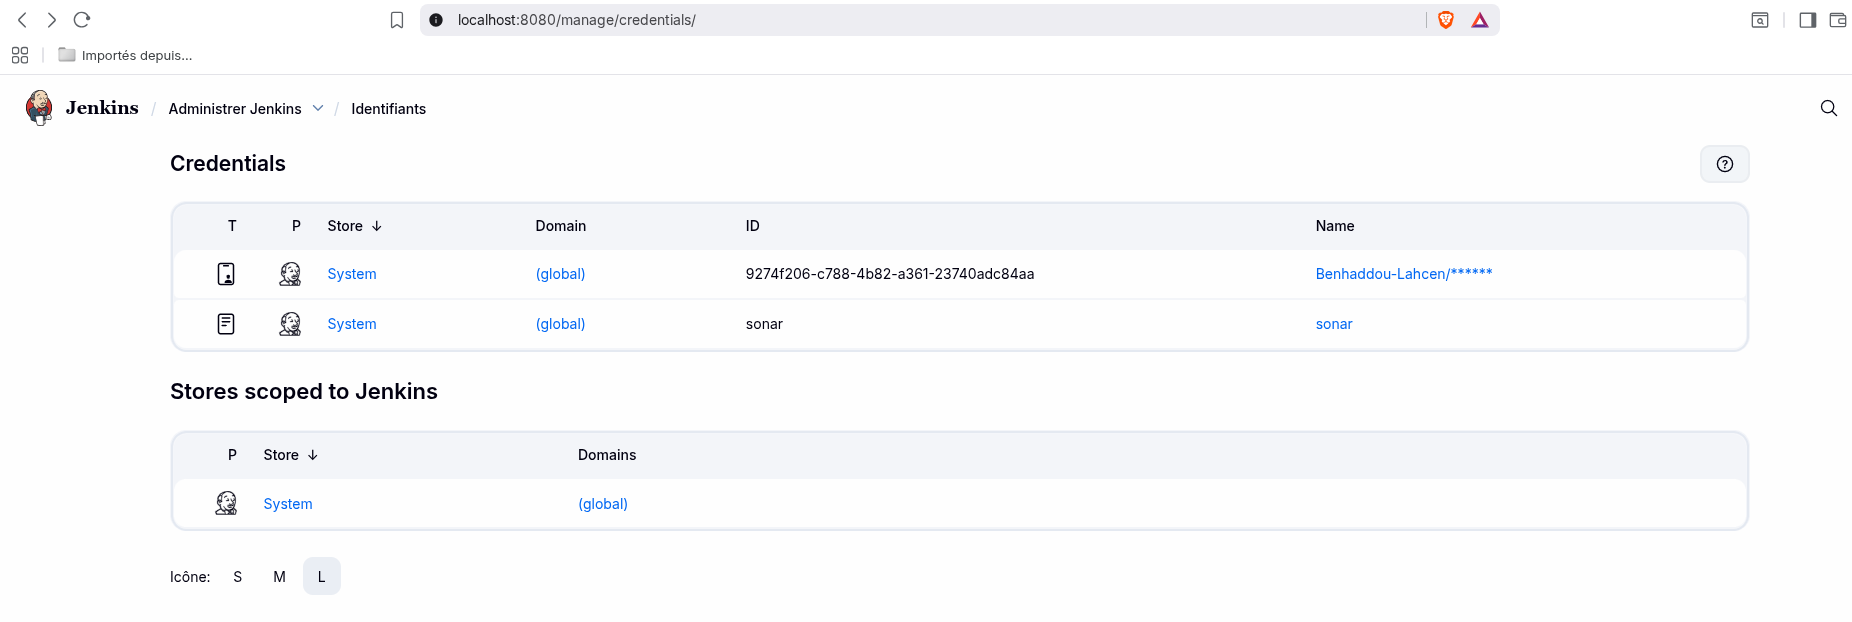Open System link in Stores scoped table

point(288,504)
